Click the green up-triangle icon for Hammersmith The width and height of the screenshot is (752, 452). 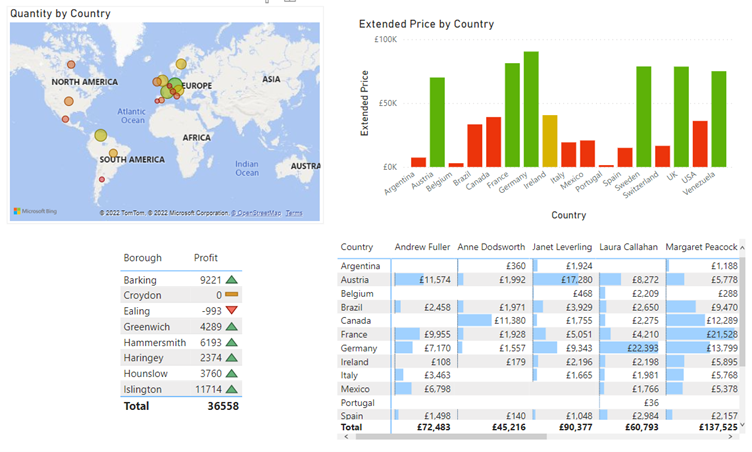pyautogui.click(x=232, y=343)
